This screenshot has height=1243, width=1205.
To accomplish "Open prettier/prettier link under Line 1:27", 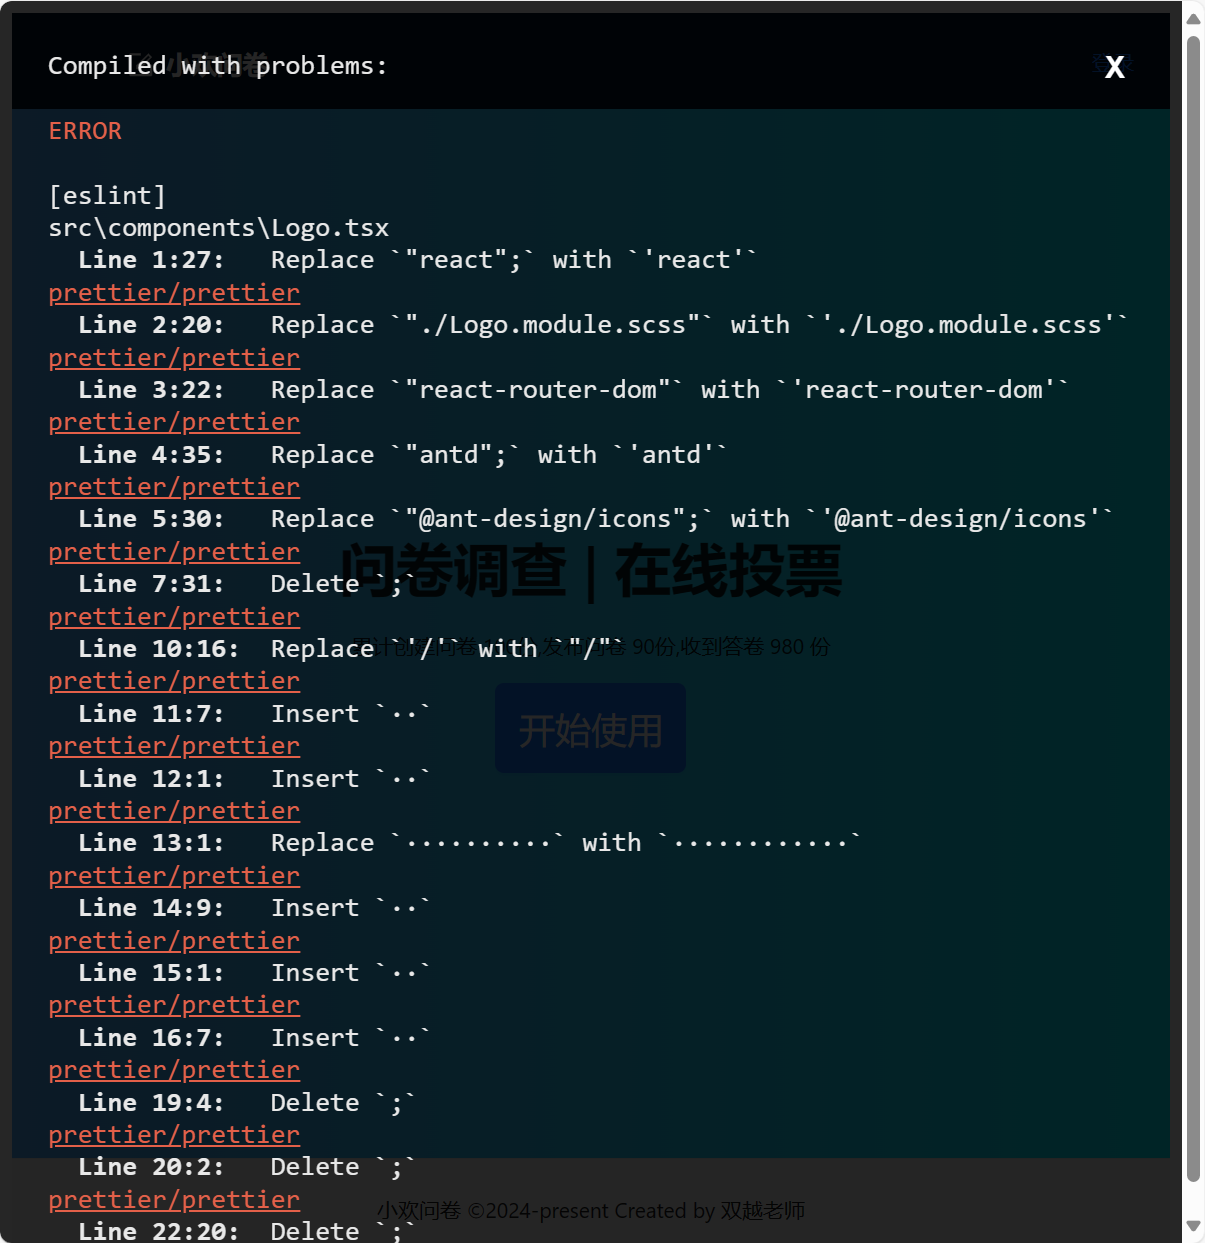I will pyautogui.click(x=174, y=293).
